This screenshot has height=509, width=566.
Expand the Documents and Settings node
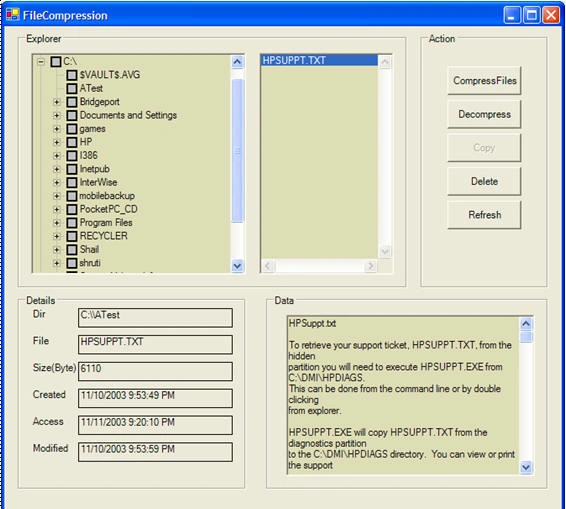[x=56, y=116]
